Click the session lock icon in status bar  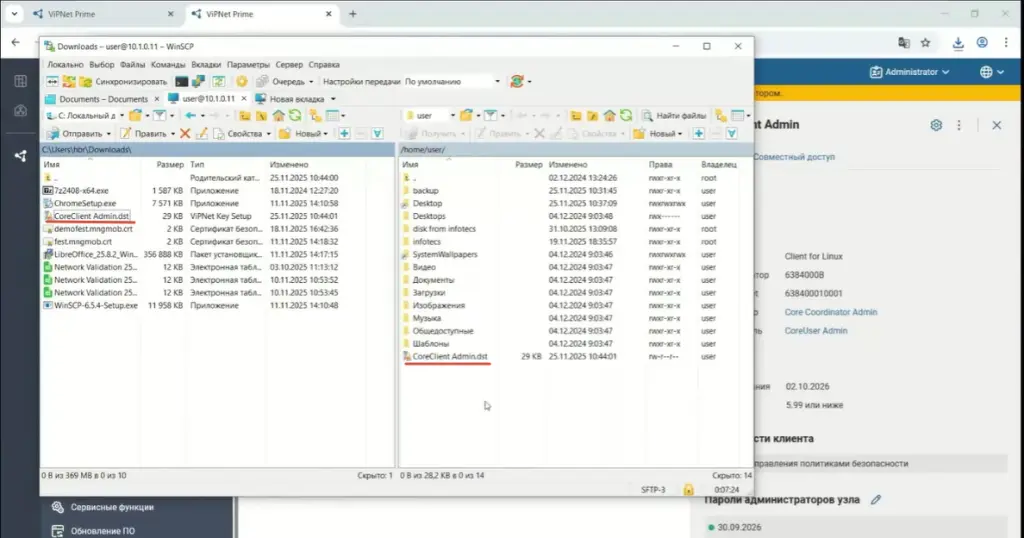pyautogui.click(x=688, y=489)
